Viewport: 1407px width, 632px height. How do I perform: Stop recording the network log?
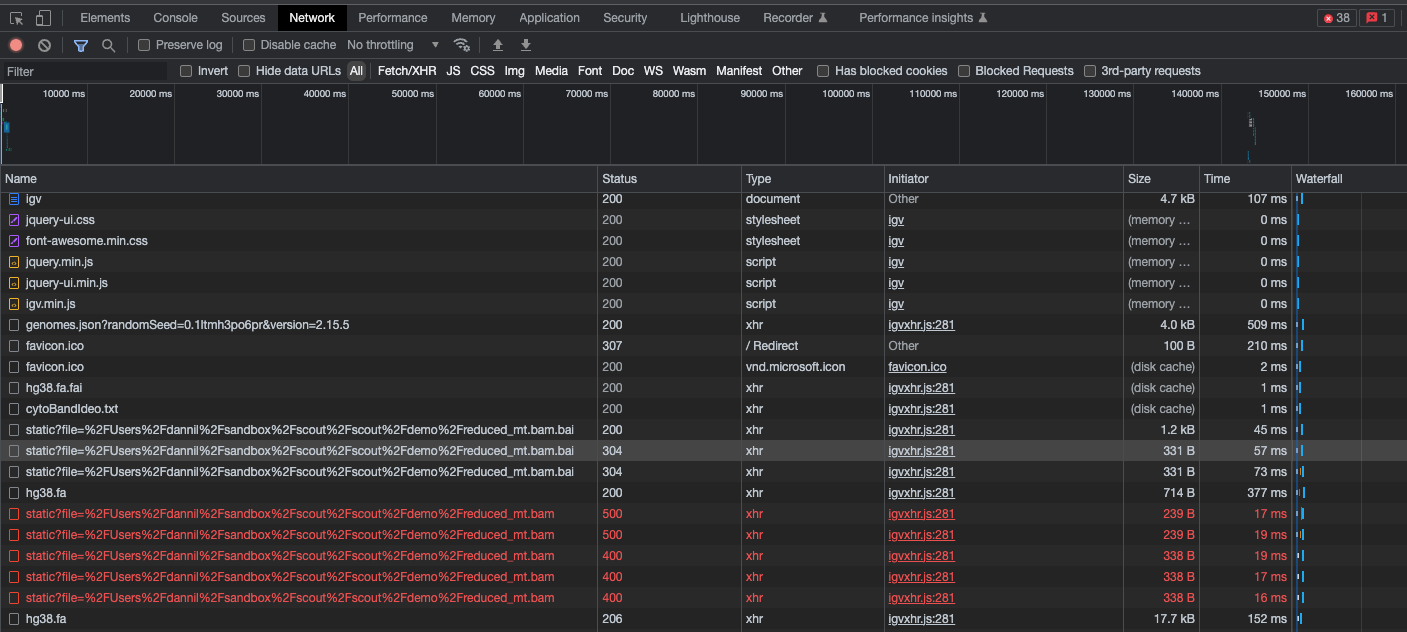(14, 44)
